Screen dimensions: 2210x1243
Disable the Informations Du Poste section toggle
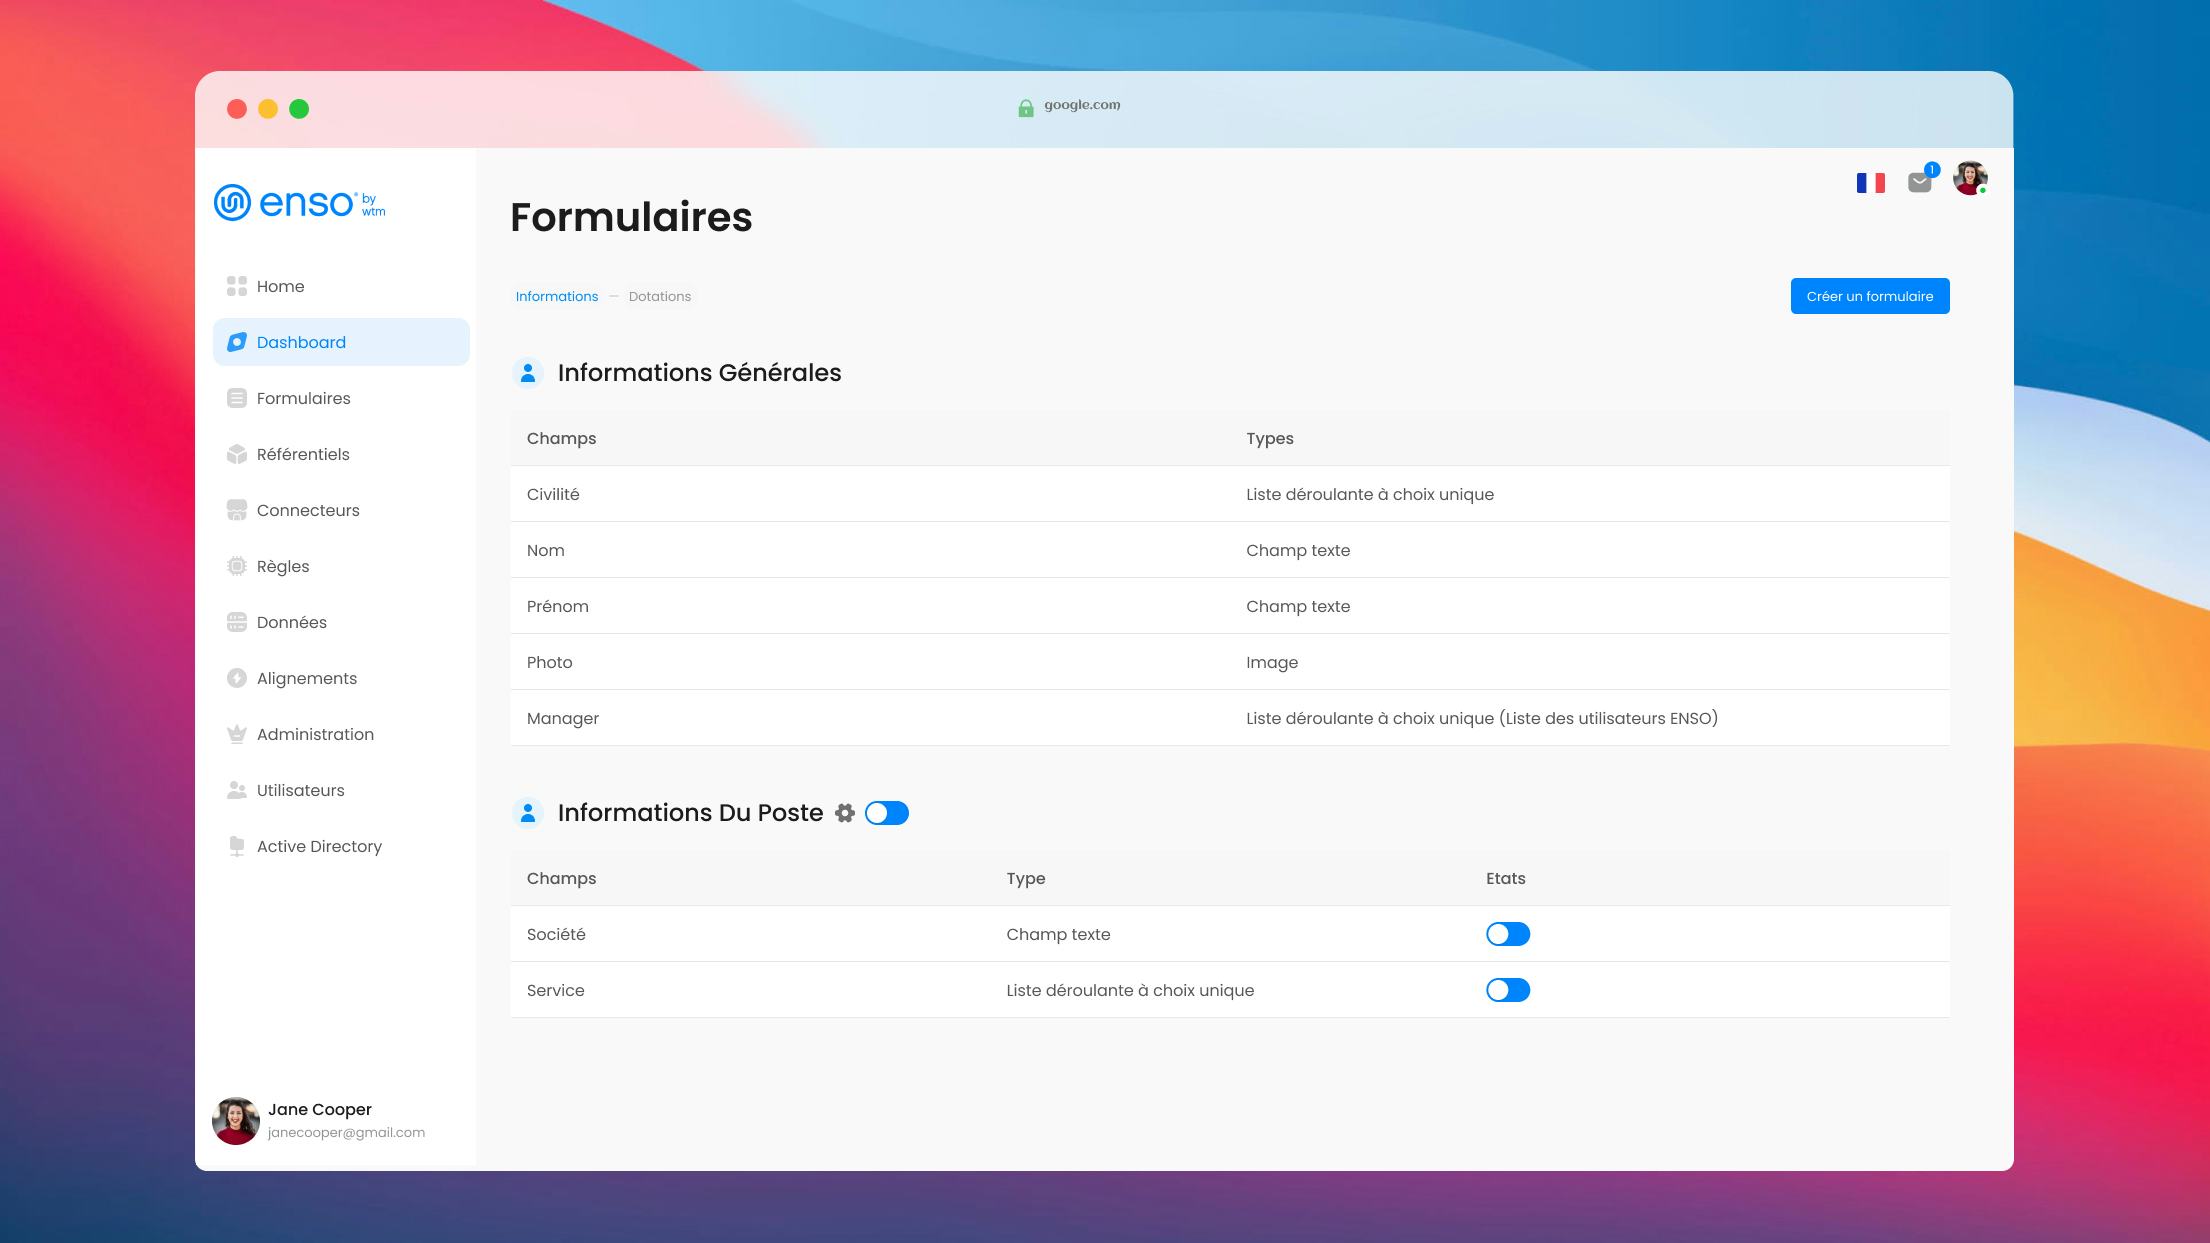pos(886,813)
